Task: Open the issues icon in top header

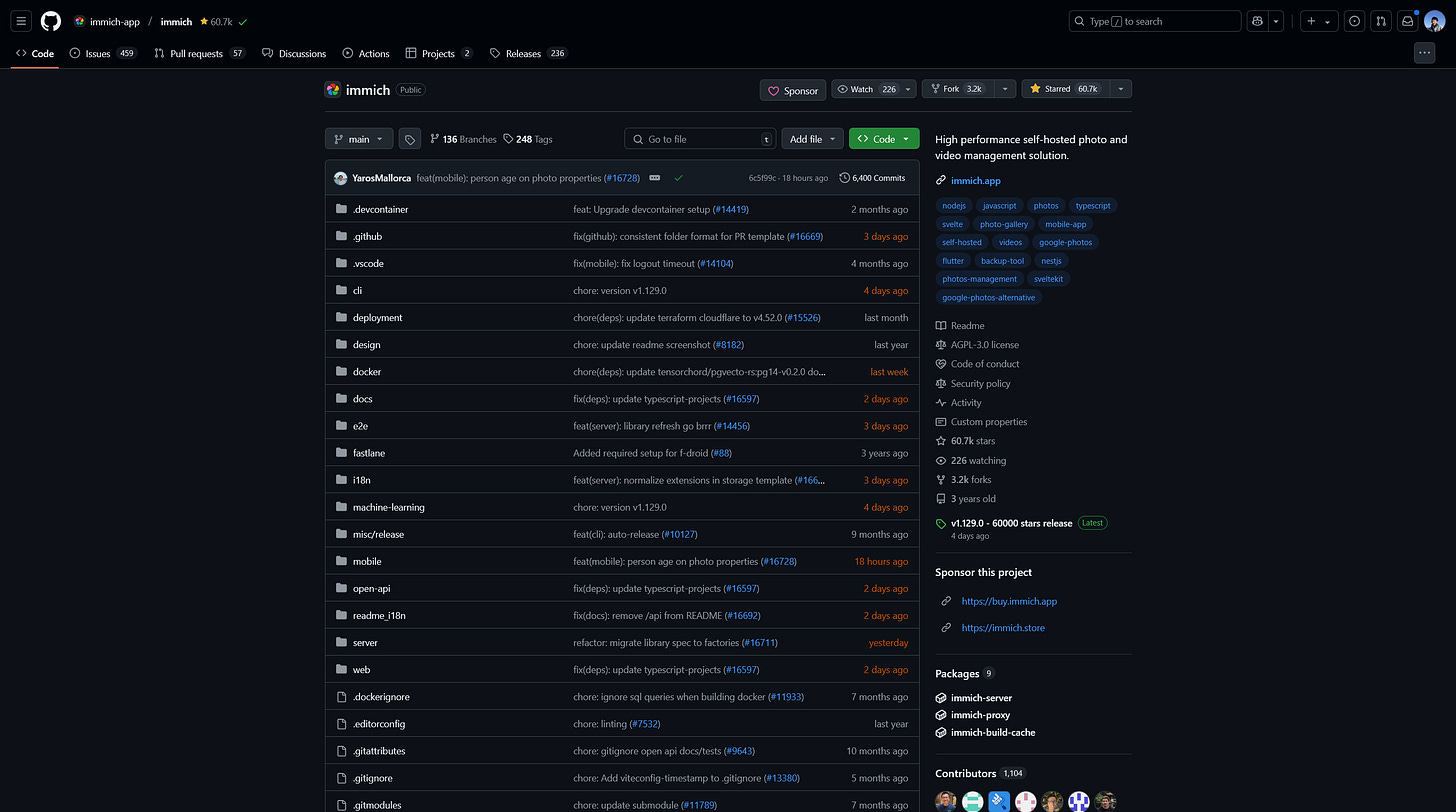Action: coord(1354,21)
